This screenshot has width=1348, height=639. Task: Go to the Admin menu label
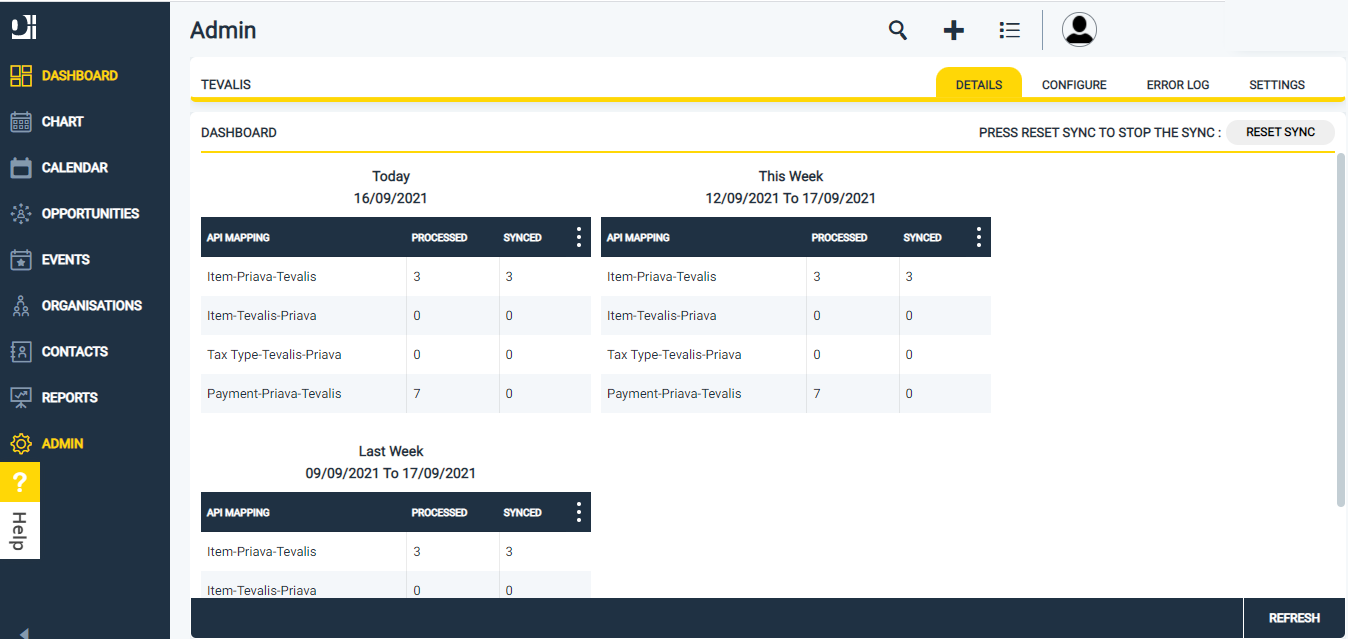[x=63, y=444]
